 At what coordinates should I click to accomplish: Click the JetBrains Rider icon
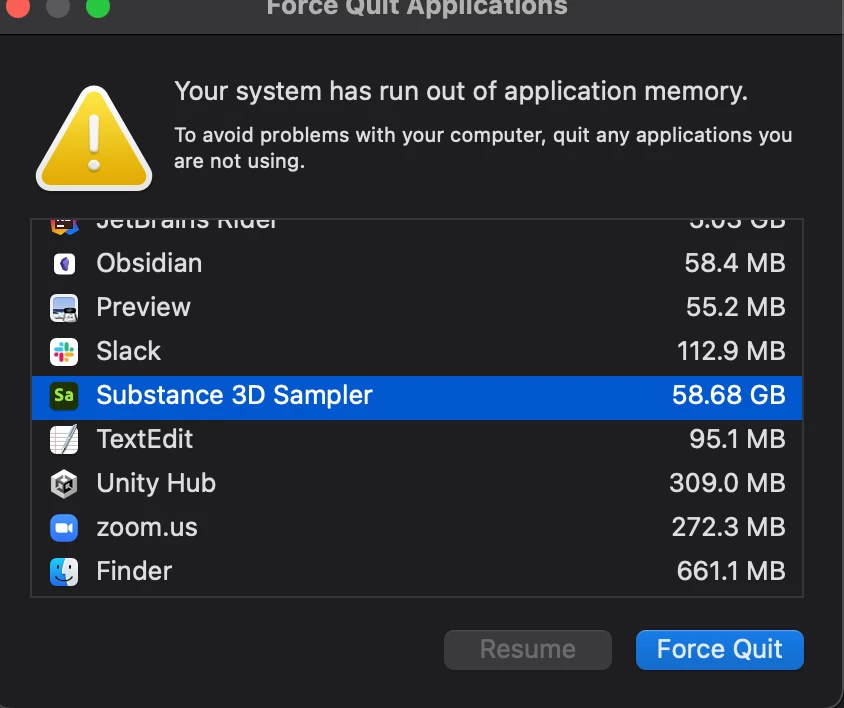[x=64, y=225]
